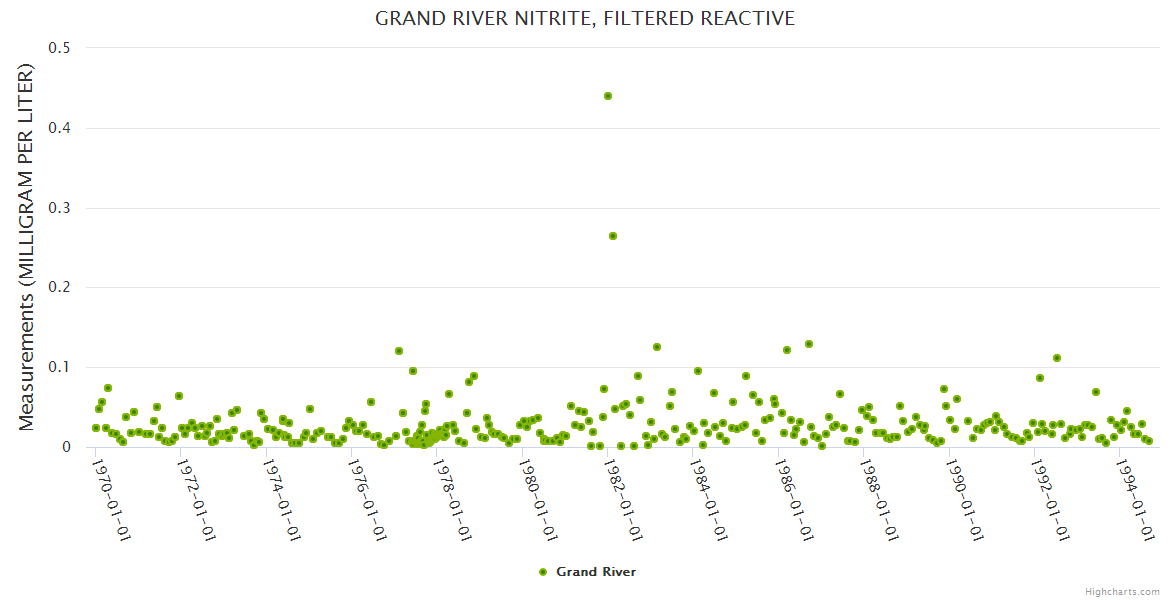Click the highest data point near 0.44
Screen dimensions: 1170x600
[x=608, y=96]
